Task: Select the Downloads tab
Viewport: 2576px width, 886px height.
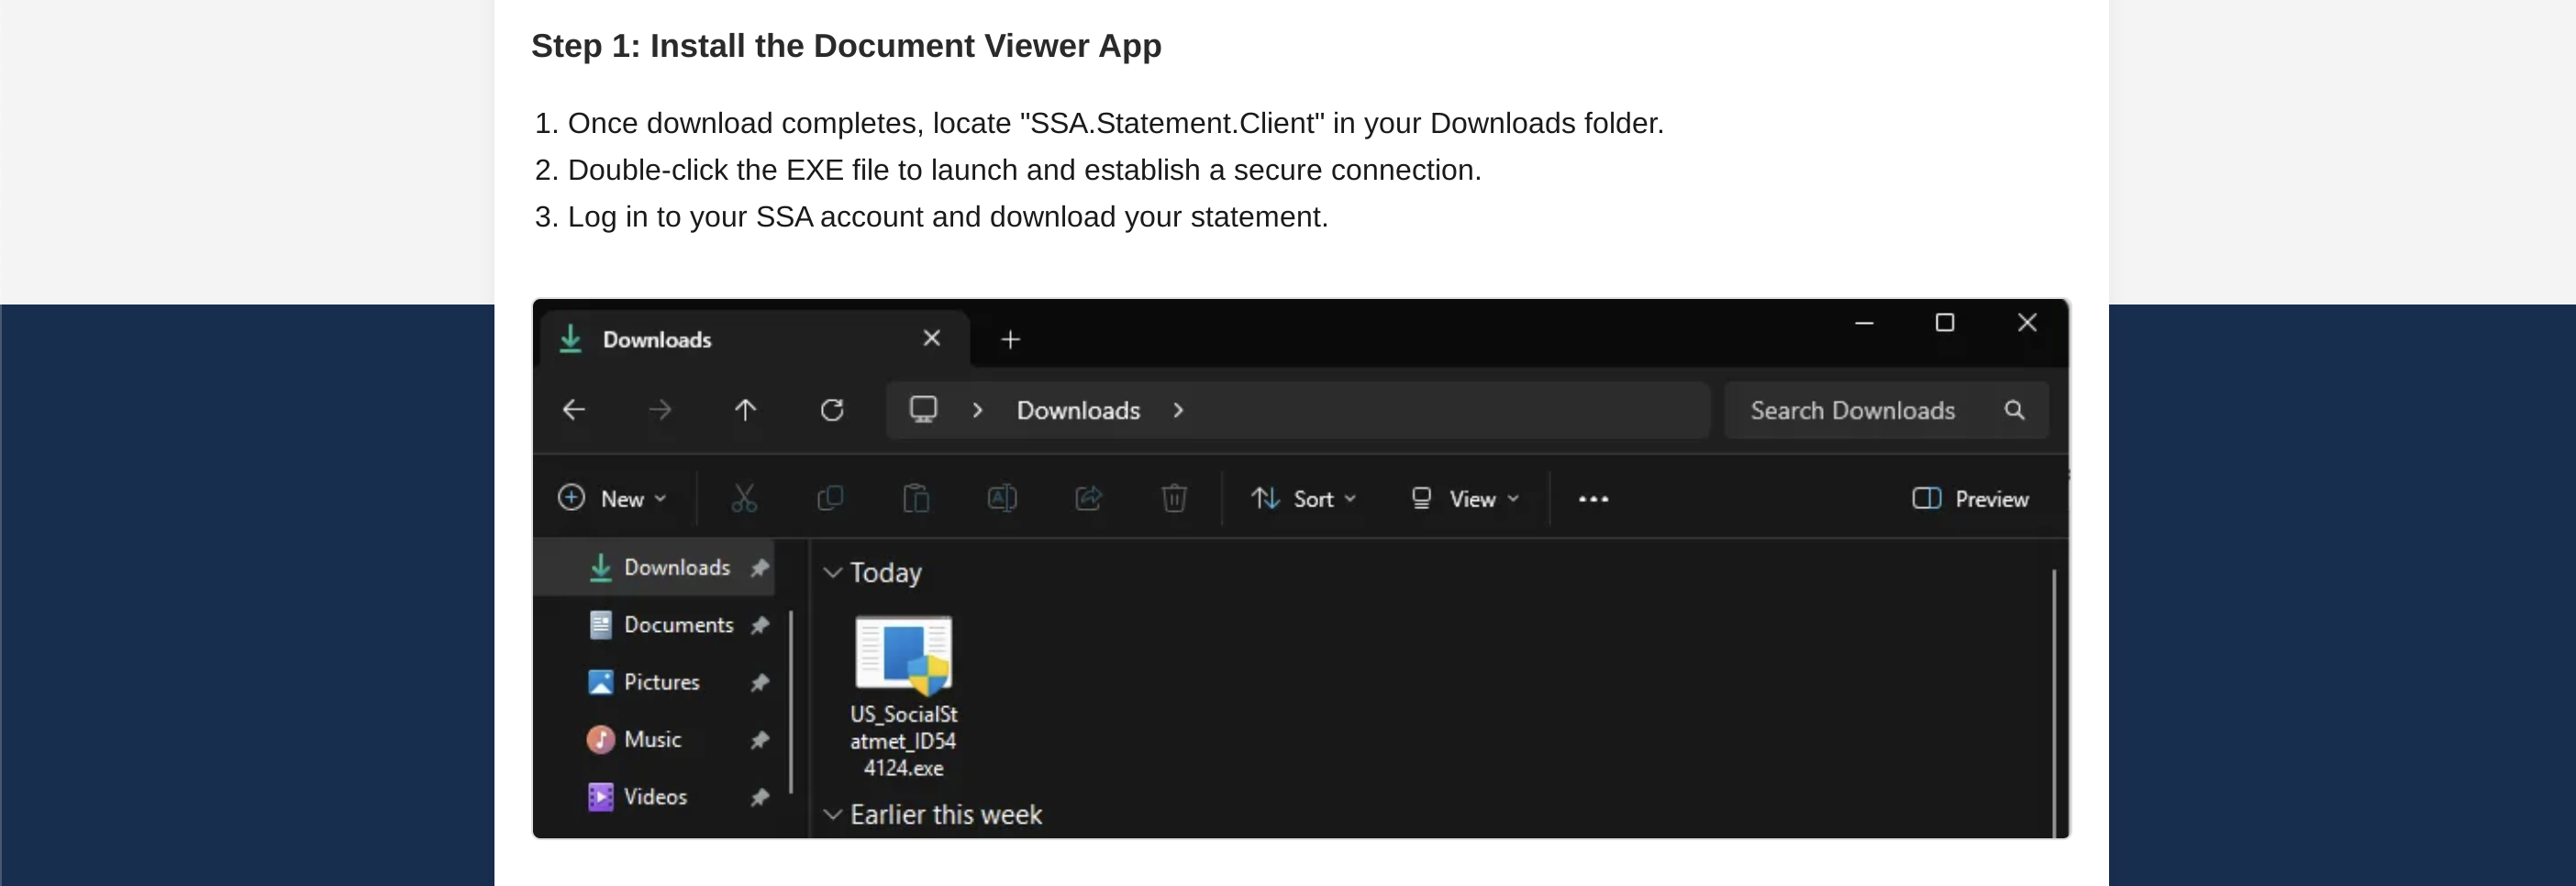Action: point(755,339)
